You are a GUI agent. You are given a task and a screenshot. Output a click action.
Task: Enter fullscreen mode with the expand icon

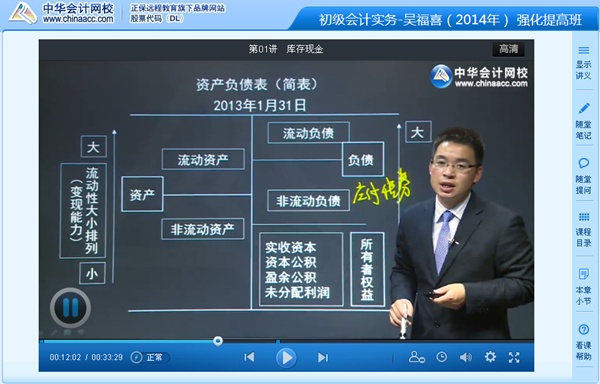514,357
